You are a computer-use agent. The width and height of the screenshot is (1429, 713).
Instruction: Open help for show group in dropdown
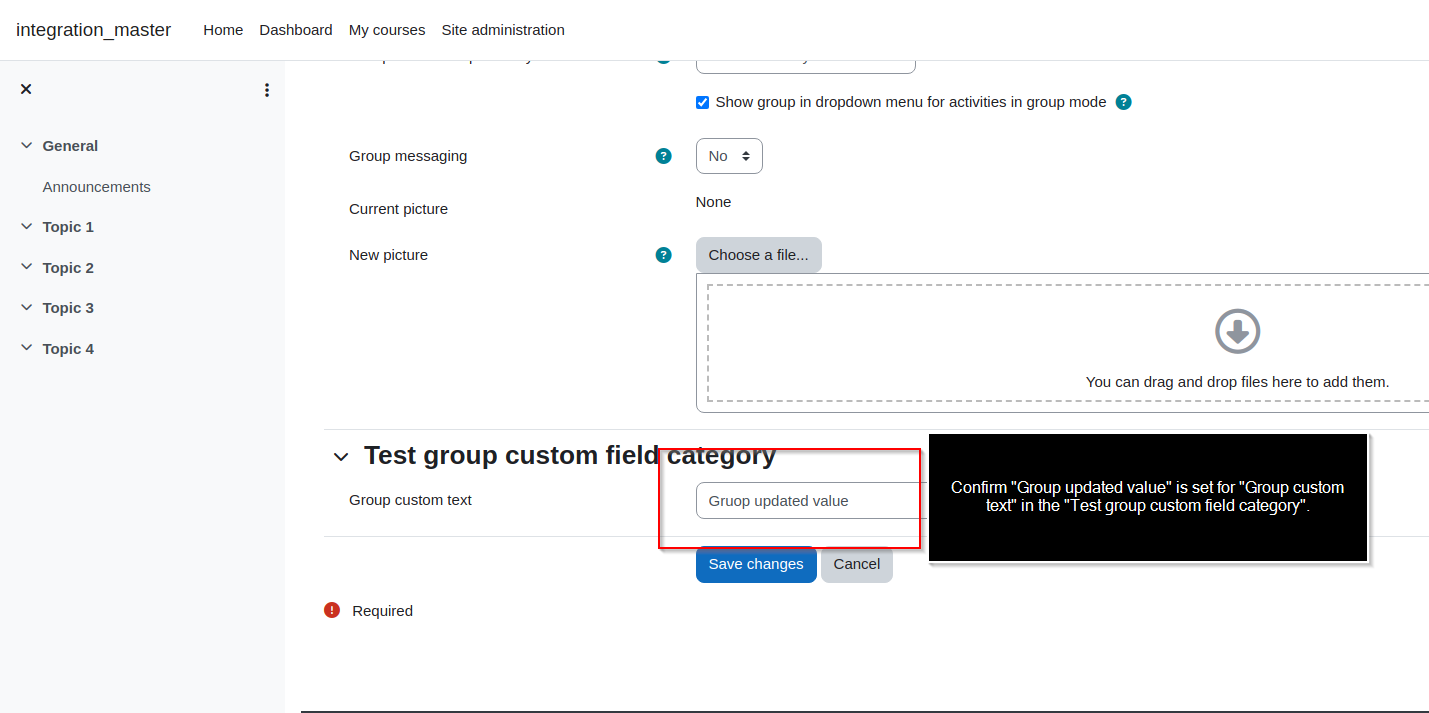coord(1123,102)
